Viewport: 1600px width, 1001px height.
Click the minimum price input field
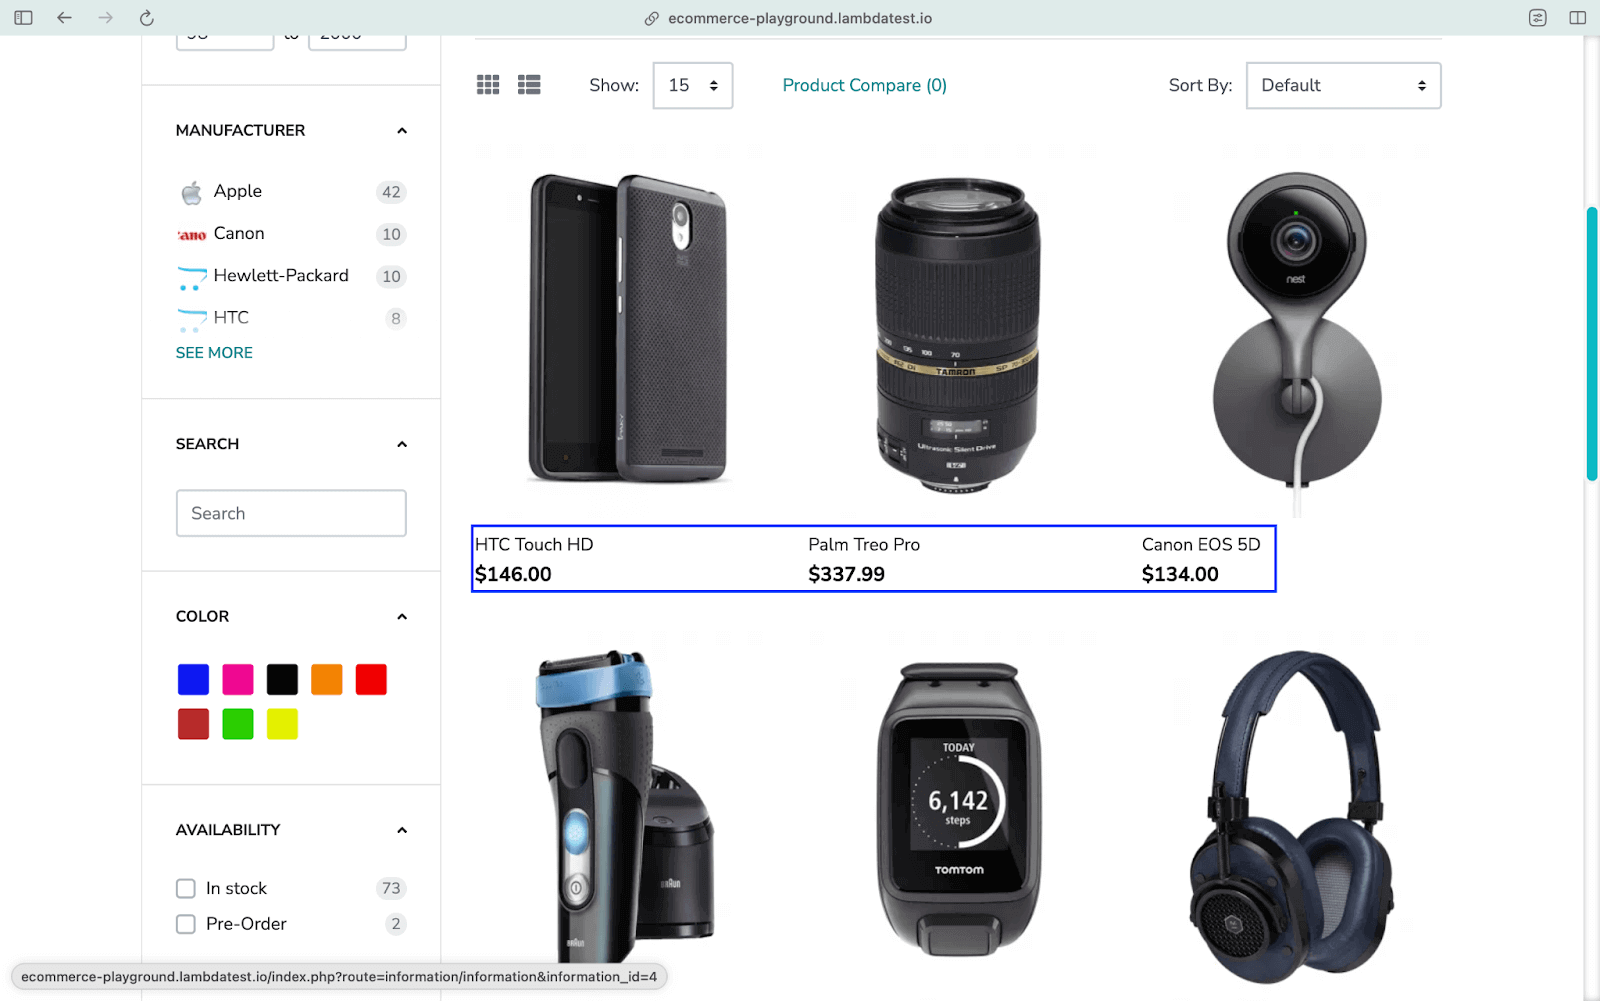pyautogui.click(x=225, y=40)
